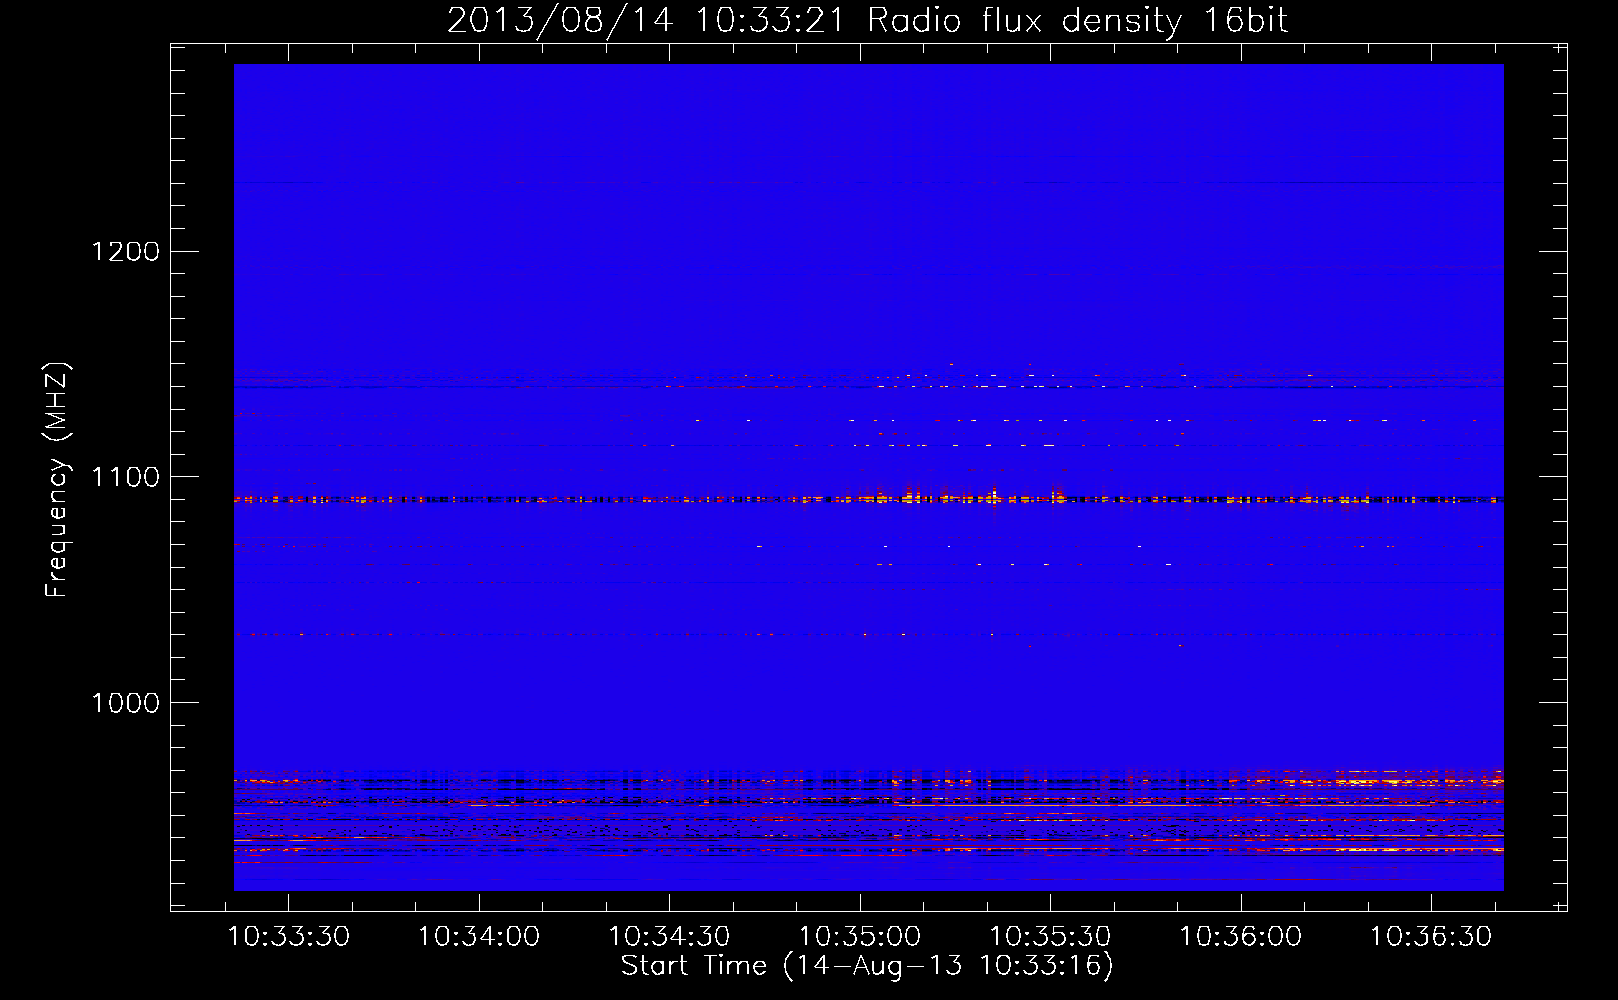The image size is (1618, 1000).
Task: Select the 1200 frequency tick label
Action: [x=126, y=251]
